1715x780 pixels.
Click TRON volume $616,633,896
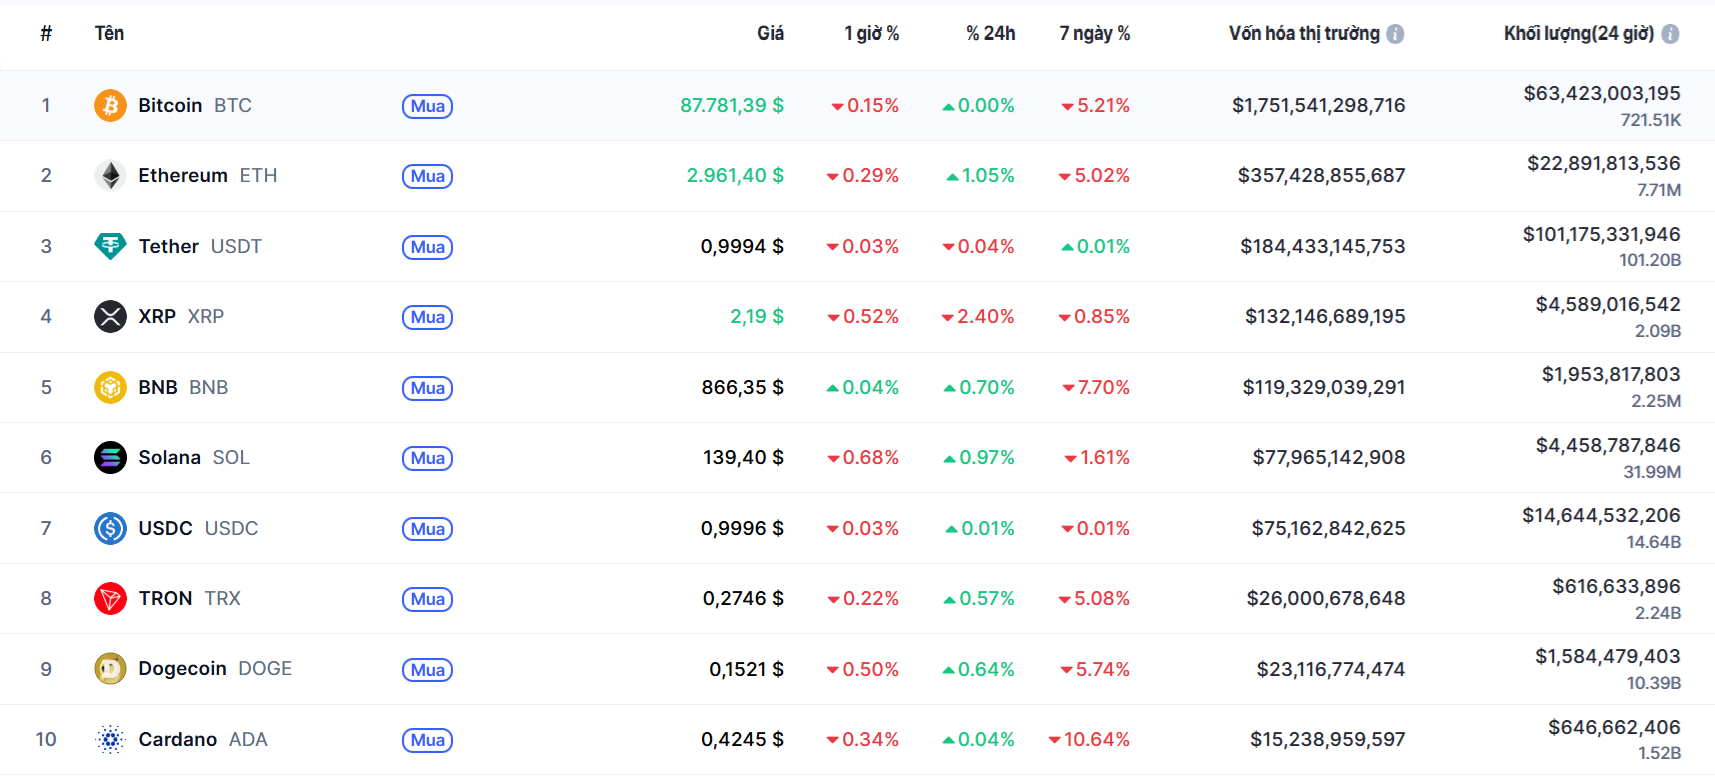click(1616, 586)
